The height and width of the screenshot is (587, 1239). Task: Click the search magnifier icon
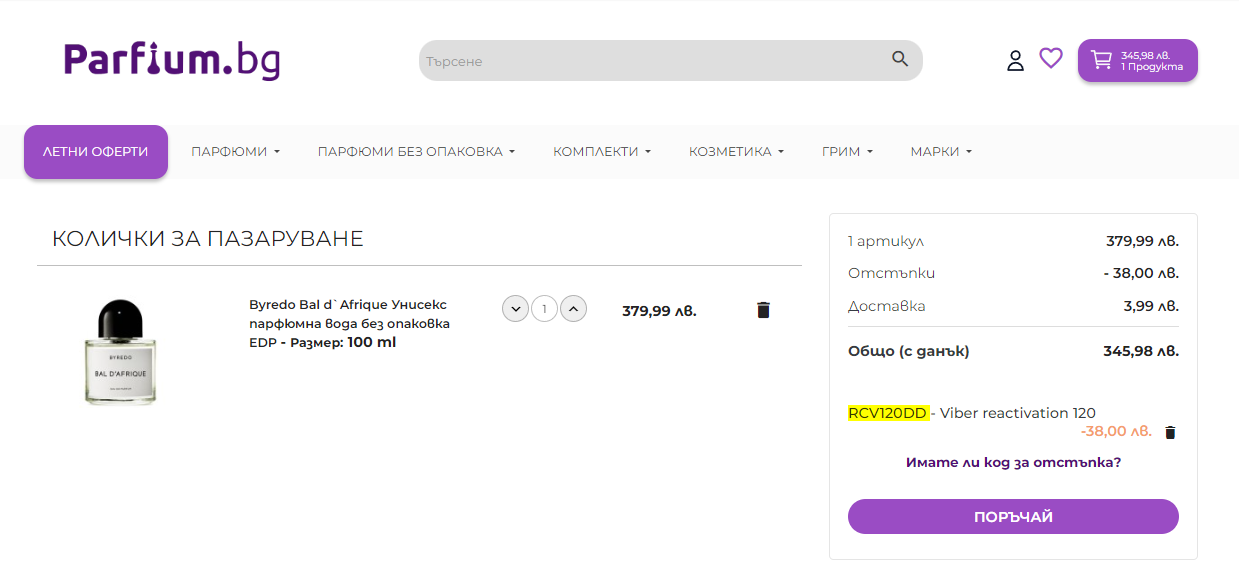coord(900,60)
